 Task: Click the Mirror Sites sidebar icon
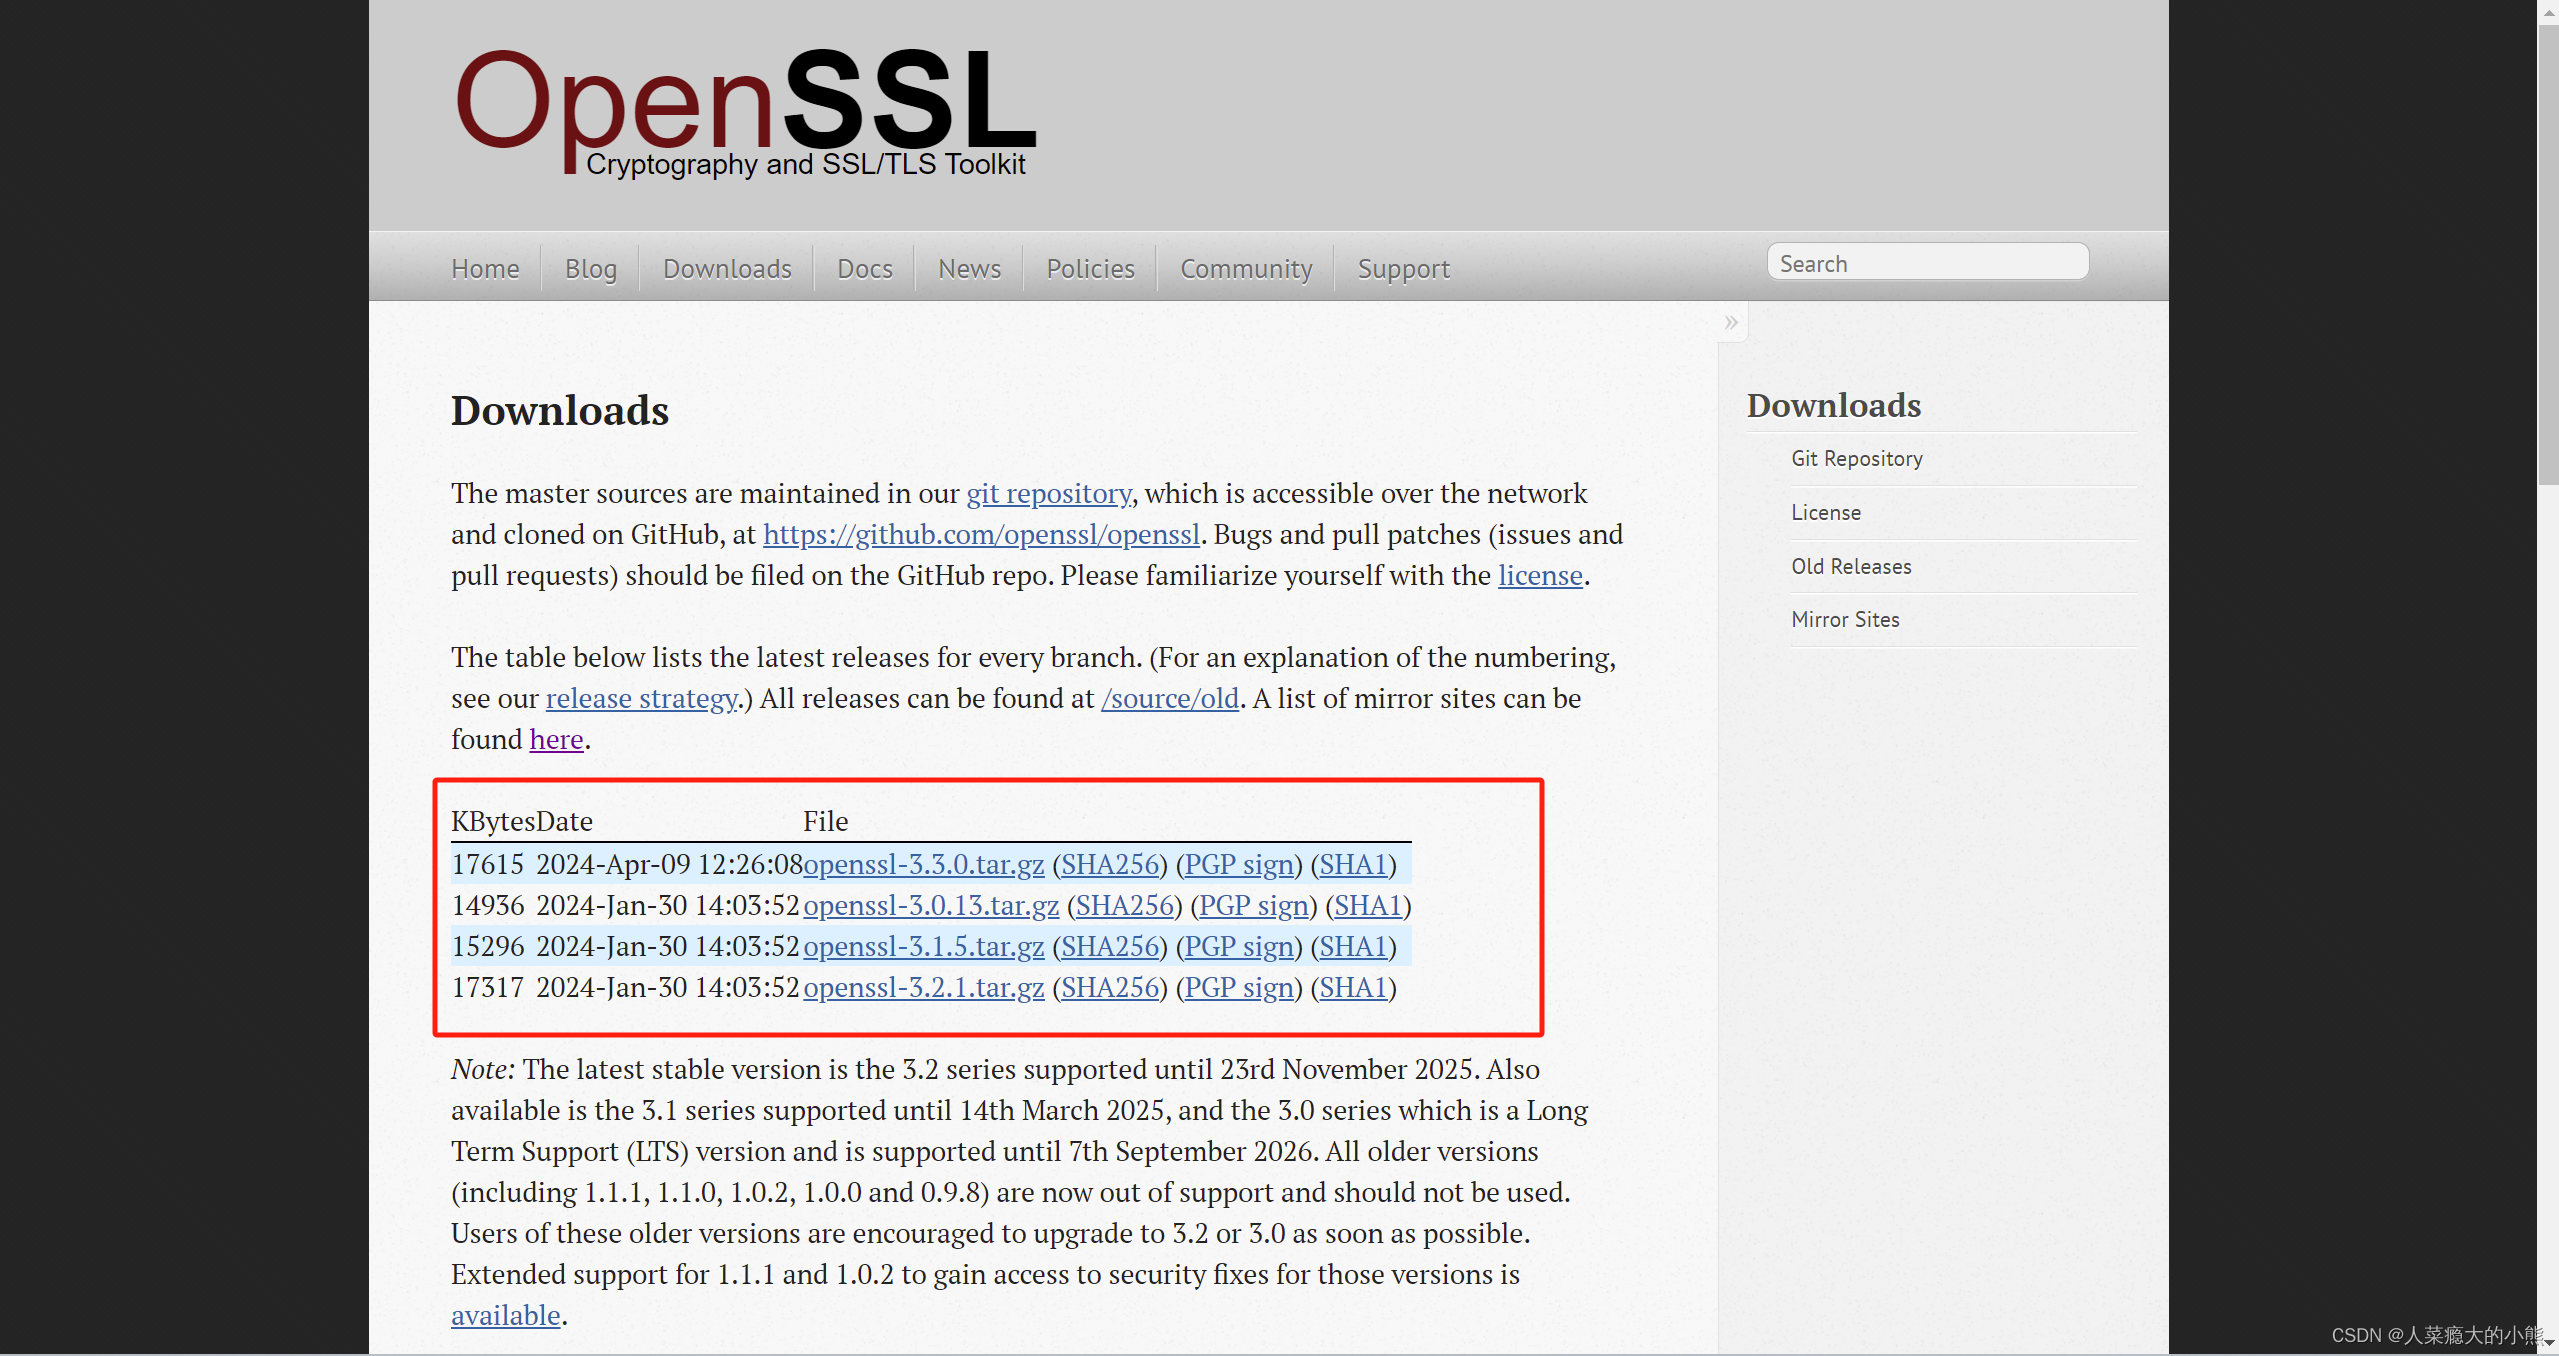point(1843,618)
